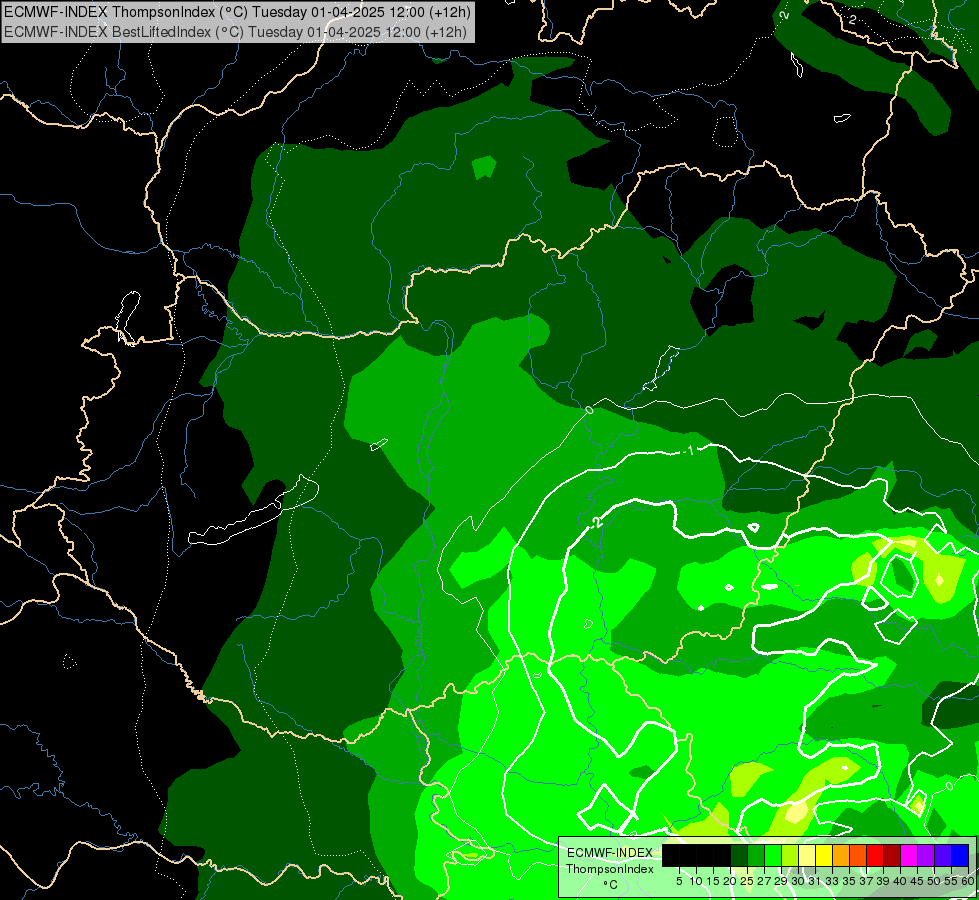This screenshot has height=900, width=979.
Task: Click the ECMWF-INDEX label in the legend
Action: [x=610, y=853]
